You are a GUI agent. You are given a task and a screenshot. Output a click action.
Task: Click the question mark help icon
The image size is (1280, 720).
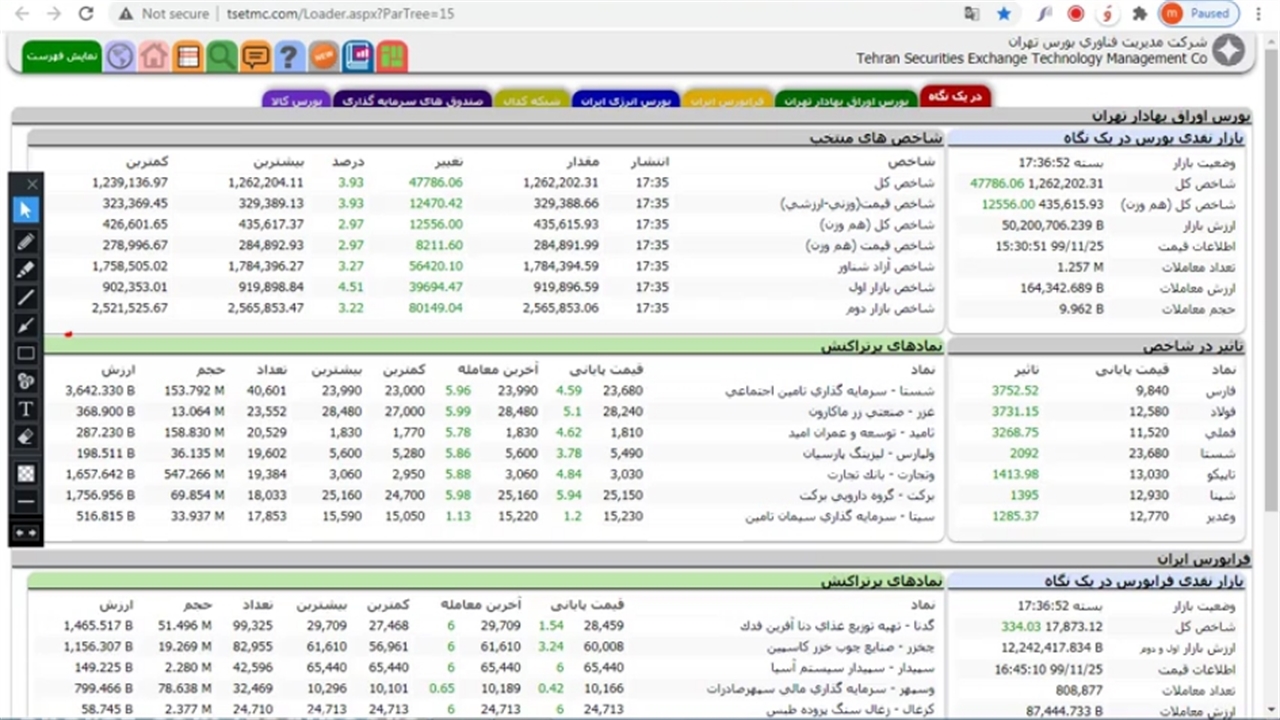click(289, 56)
